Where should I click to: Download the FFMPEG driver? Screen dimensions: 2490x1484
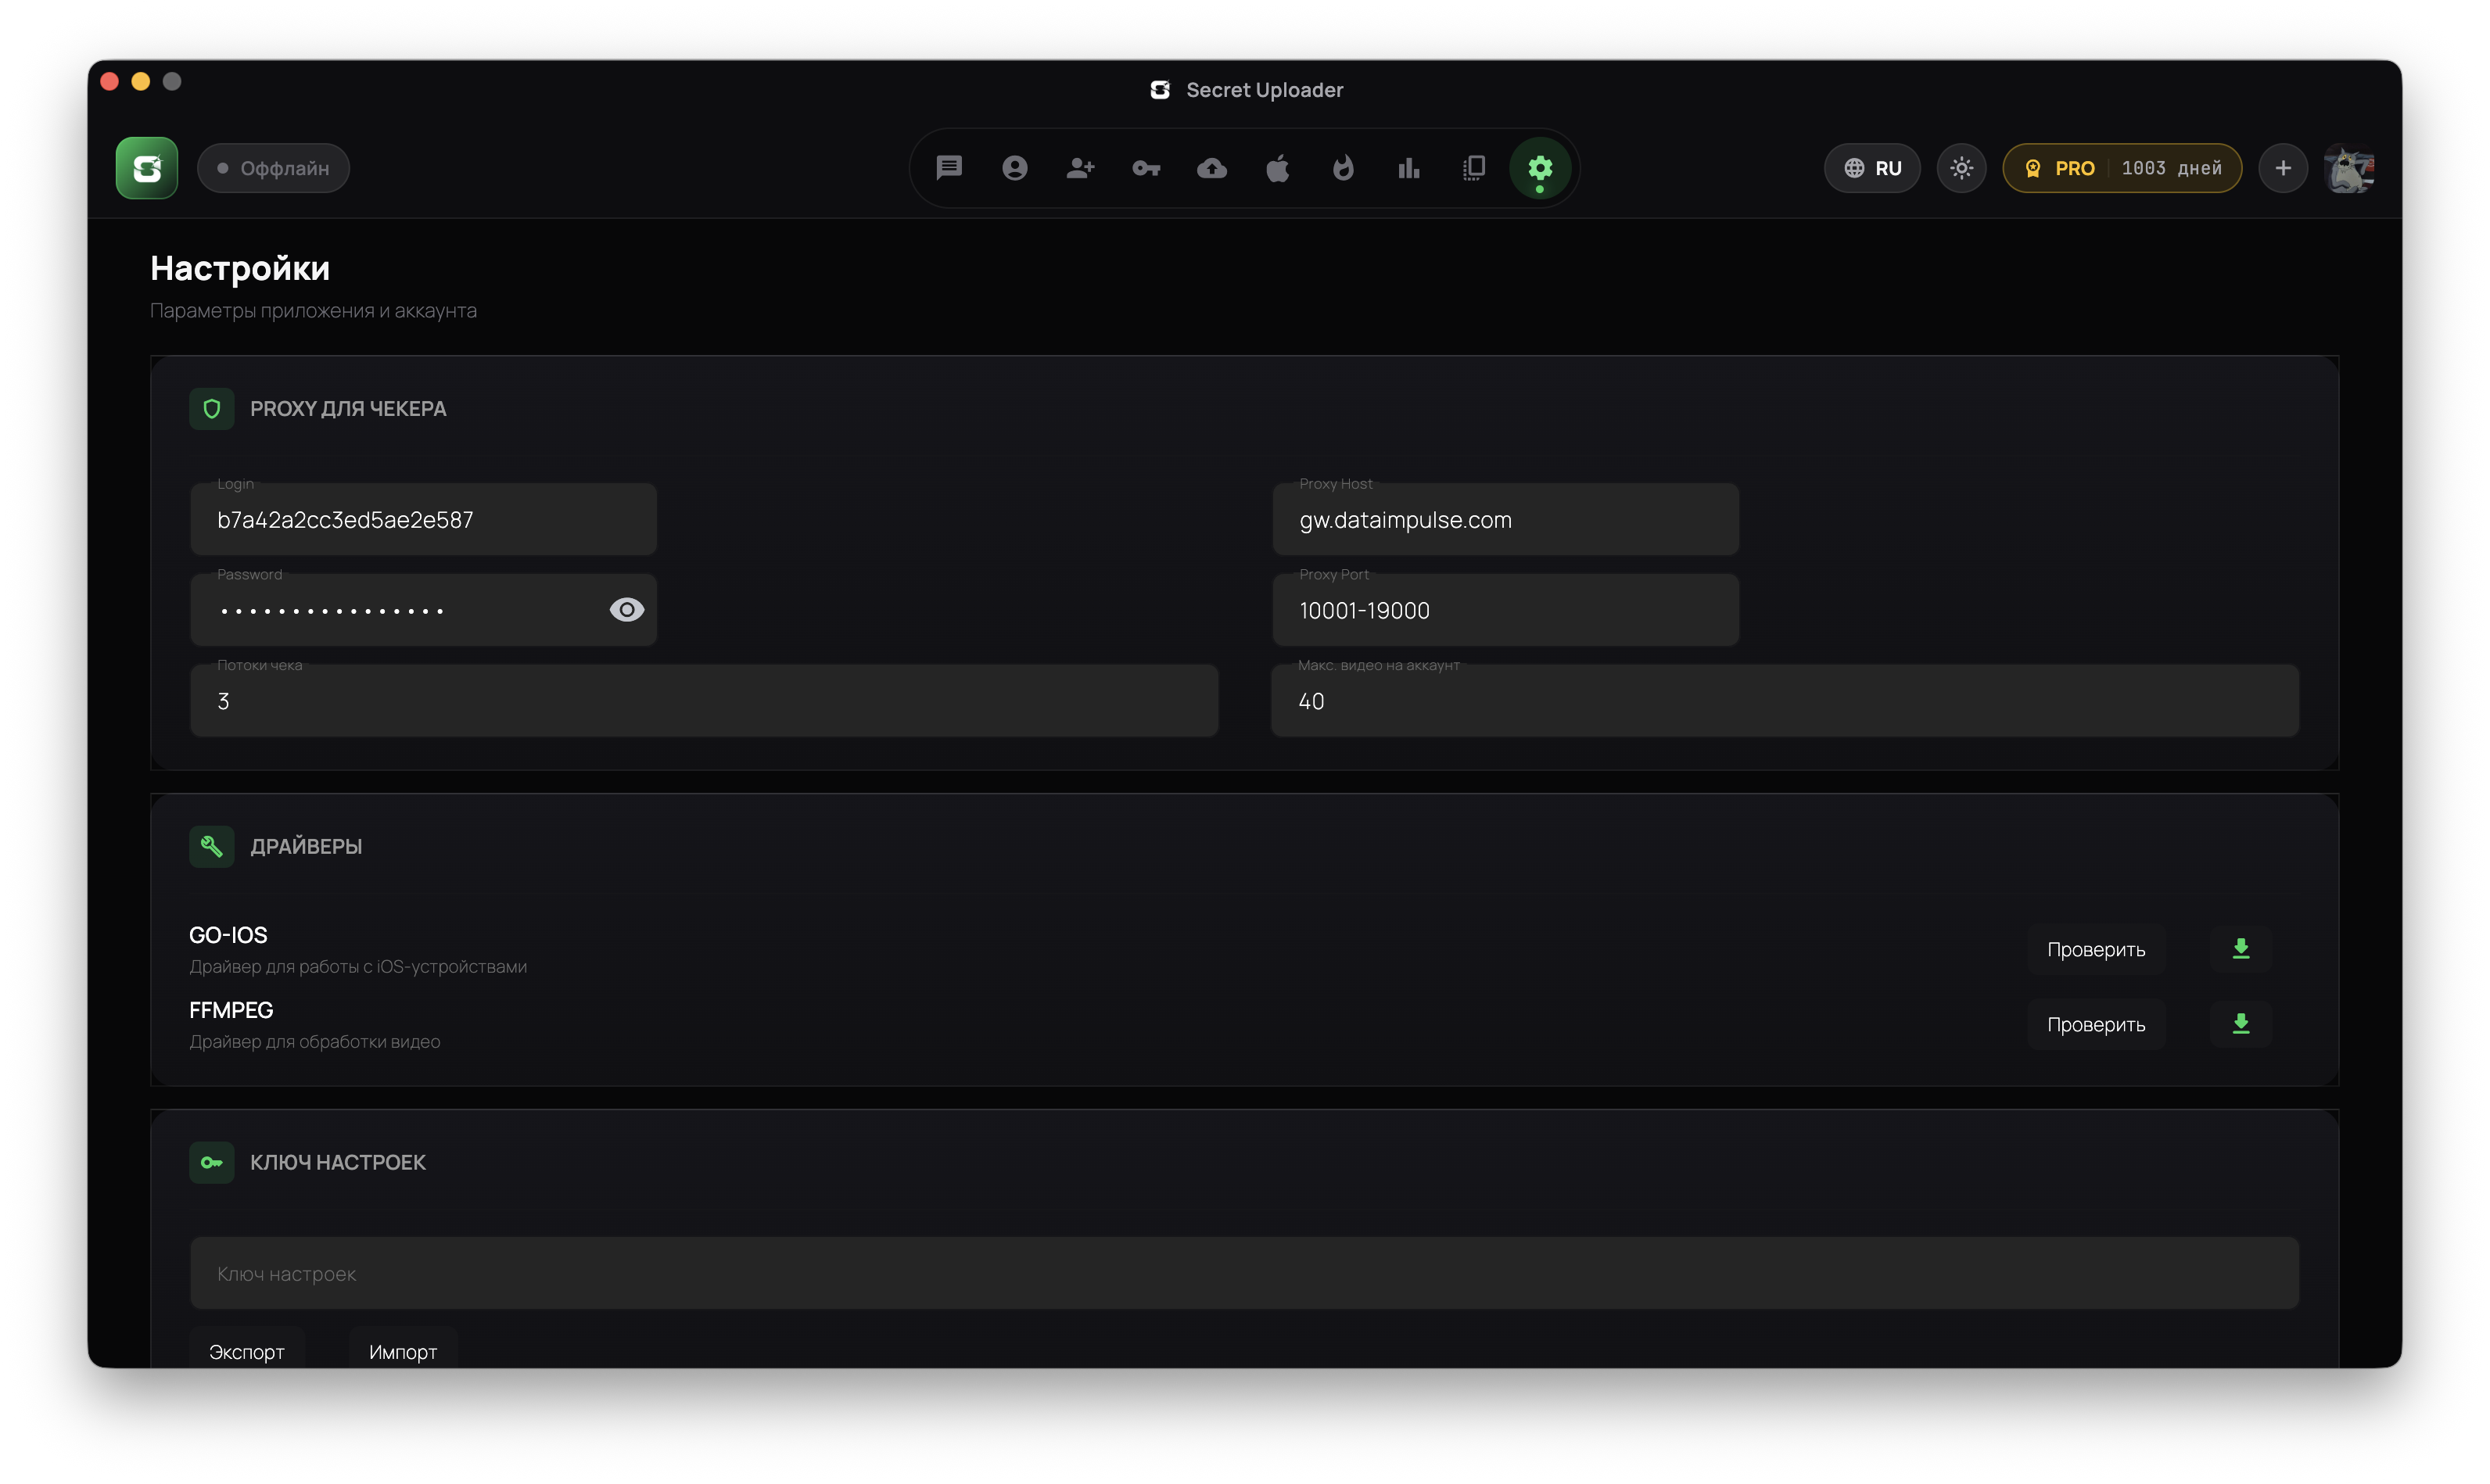pyautogui.click(x=2241, y=1024)
